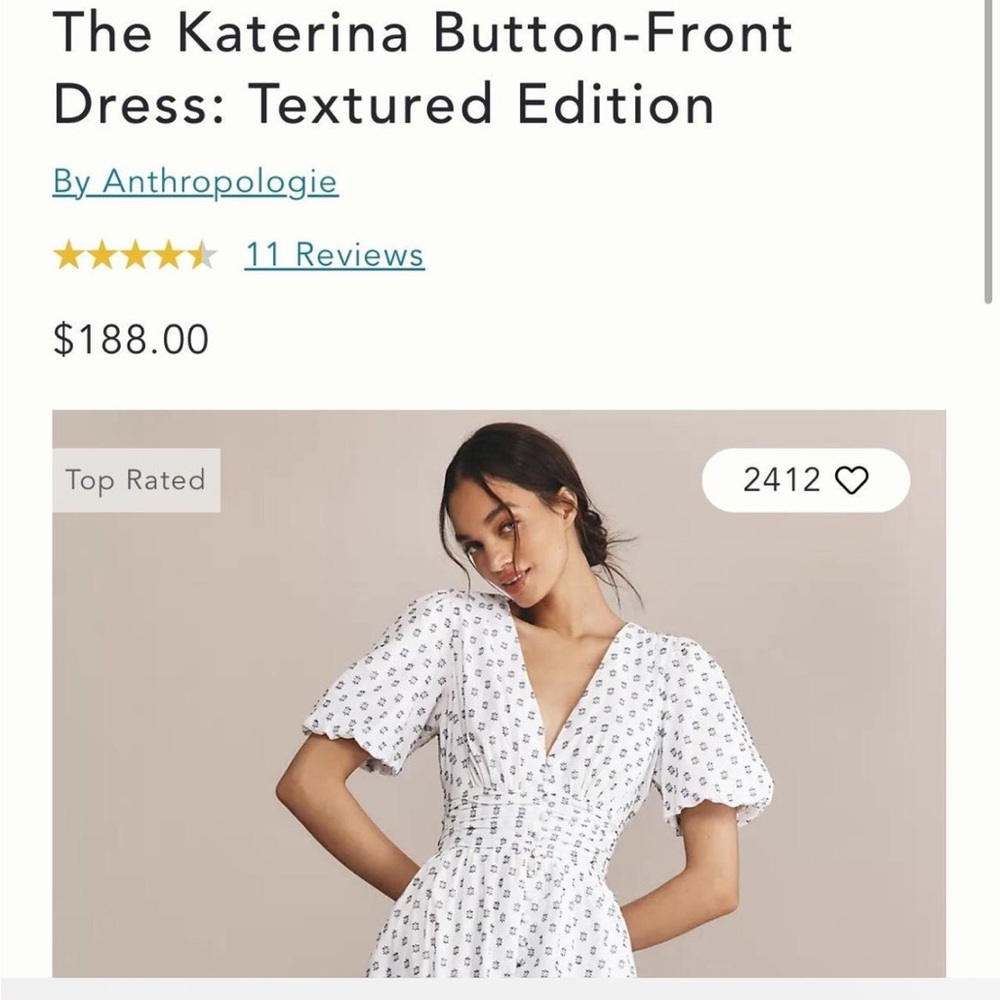This screenshot has width=1000, height=1000.
Task: Select the first star in the rating
Action: click(70, 254)
